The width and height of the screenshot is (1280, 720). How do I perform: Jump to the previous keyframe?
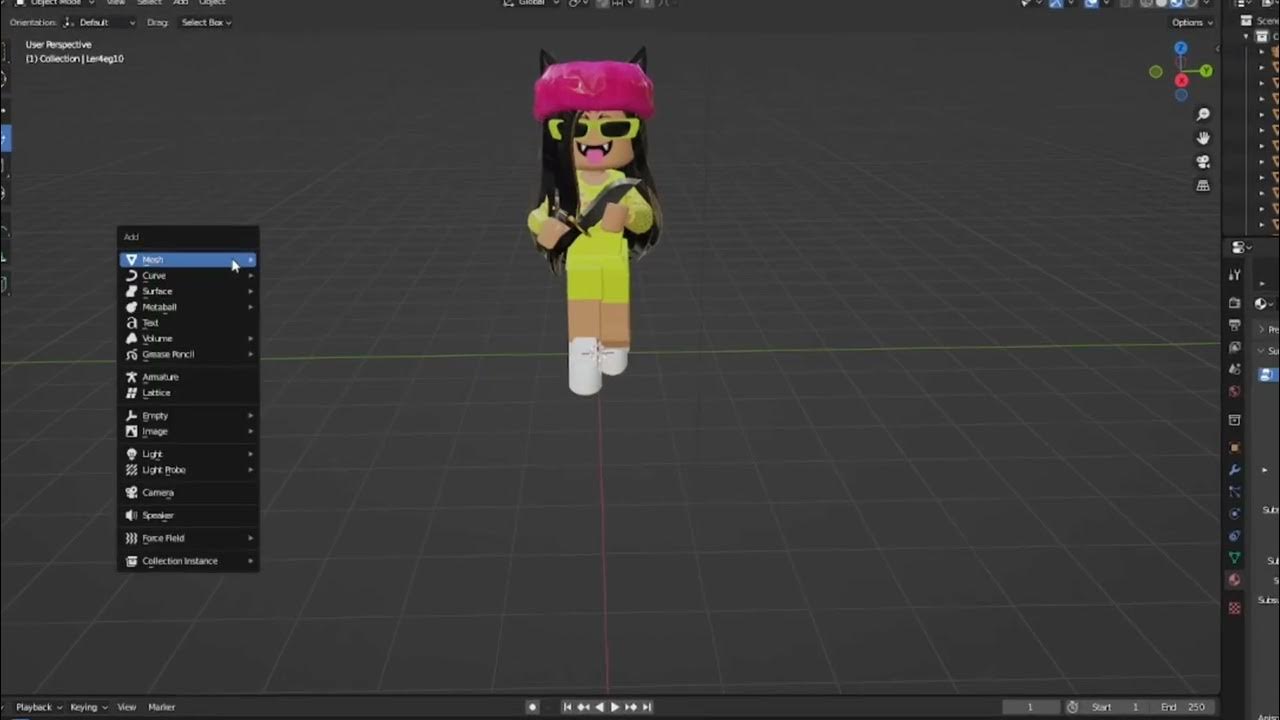tap(584, 707)
